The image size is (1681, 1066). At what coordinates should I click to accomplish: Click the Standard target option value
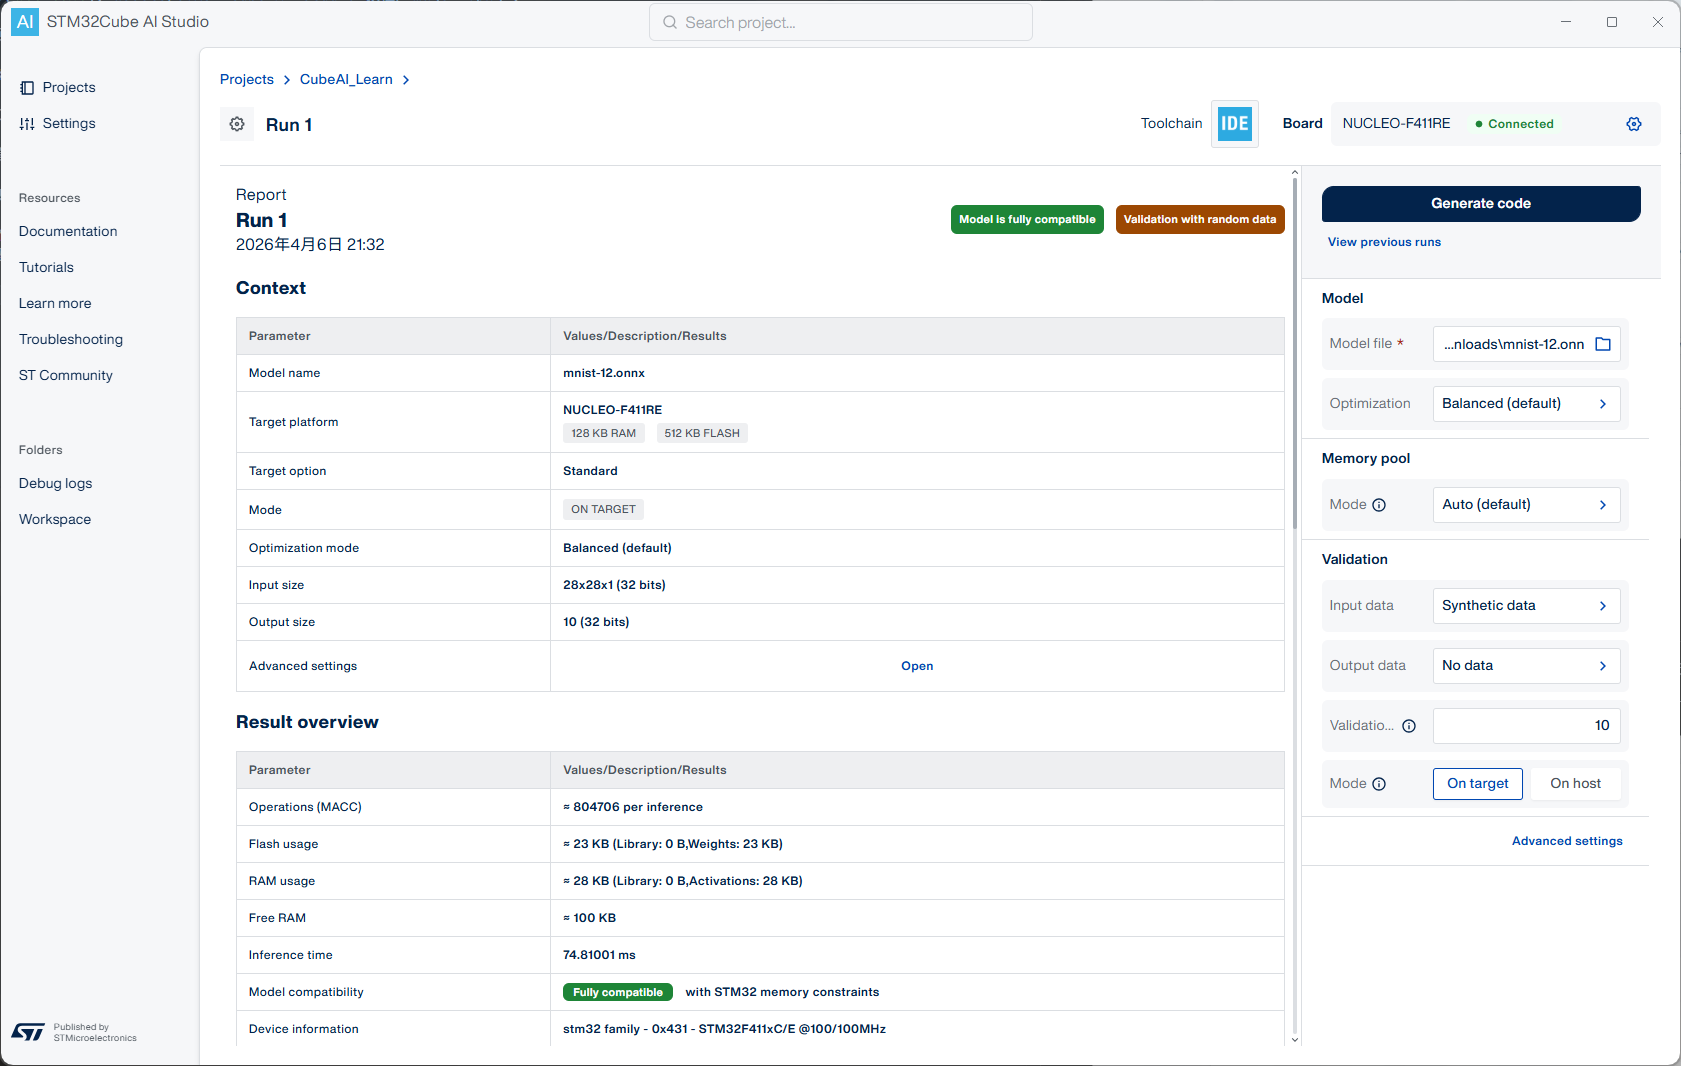(590, 471)
